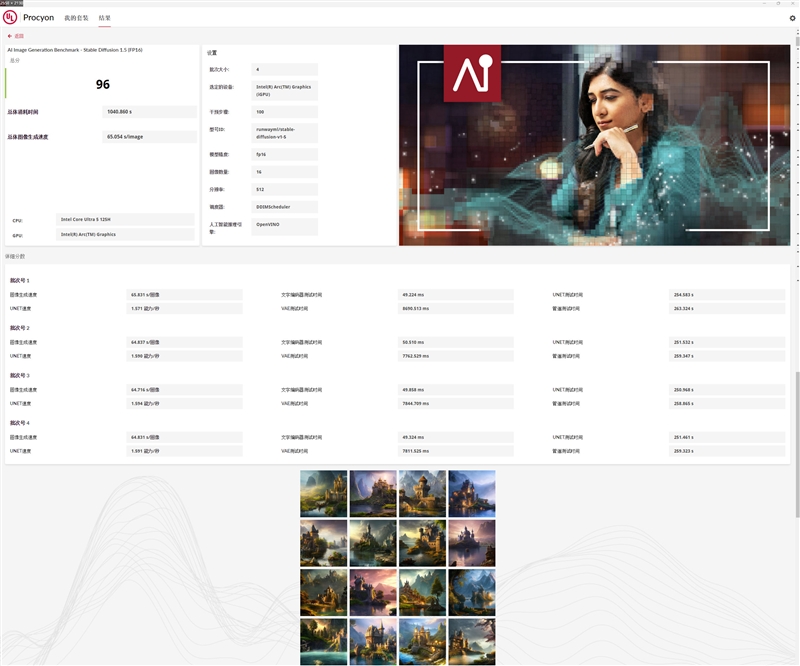This screenshot has height=666, width=800.
Task: Click the 批次号 1 heading
Action: [20, 281]
